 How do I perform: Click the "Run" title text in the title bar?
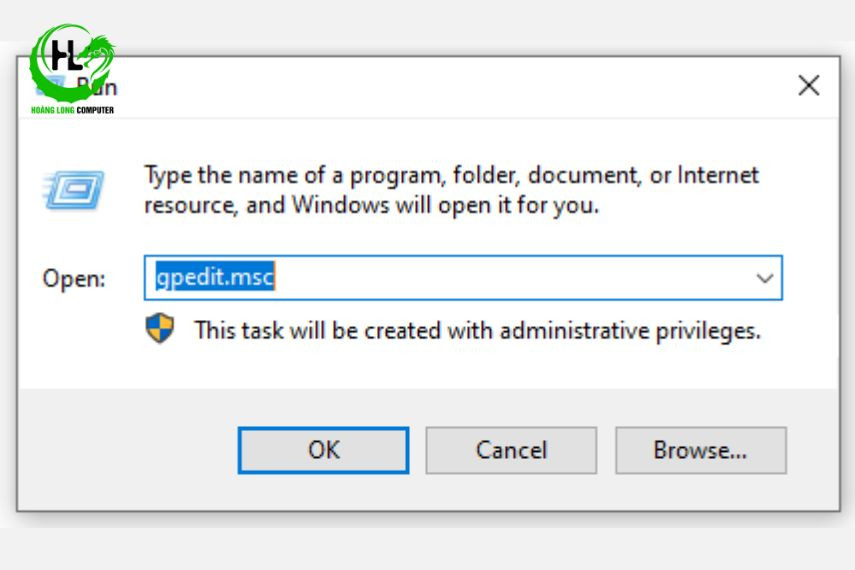[97, 87]
